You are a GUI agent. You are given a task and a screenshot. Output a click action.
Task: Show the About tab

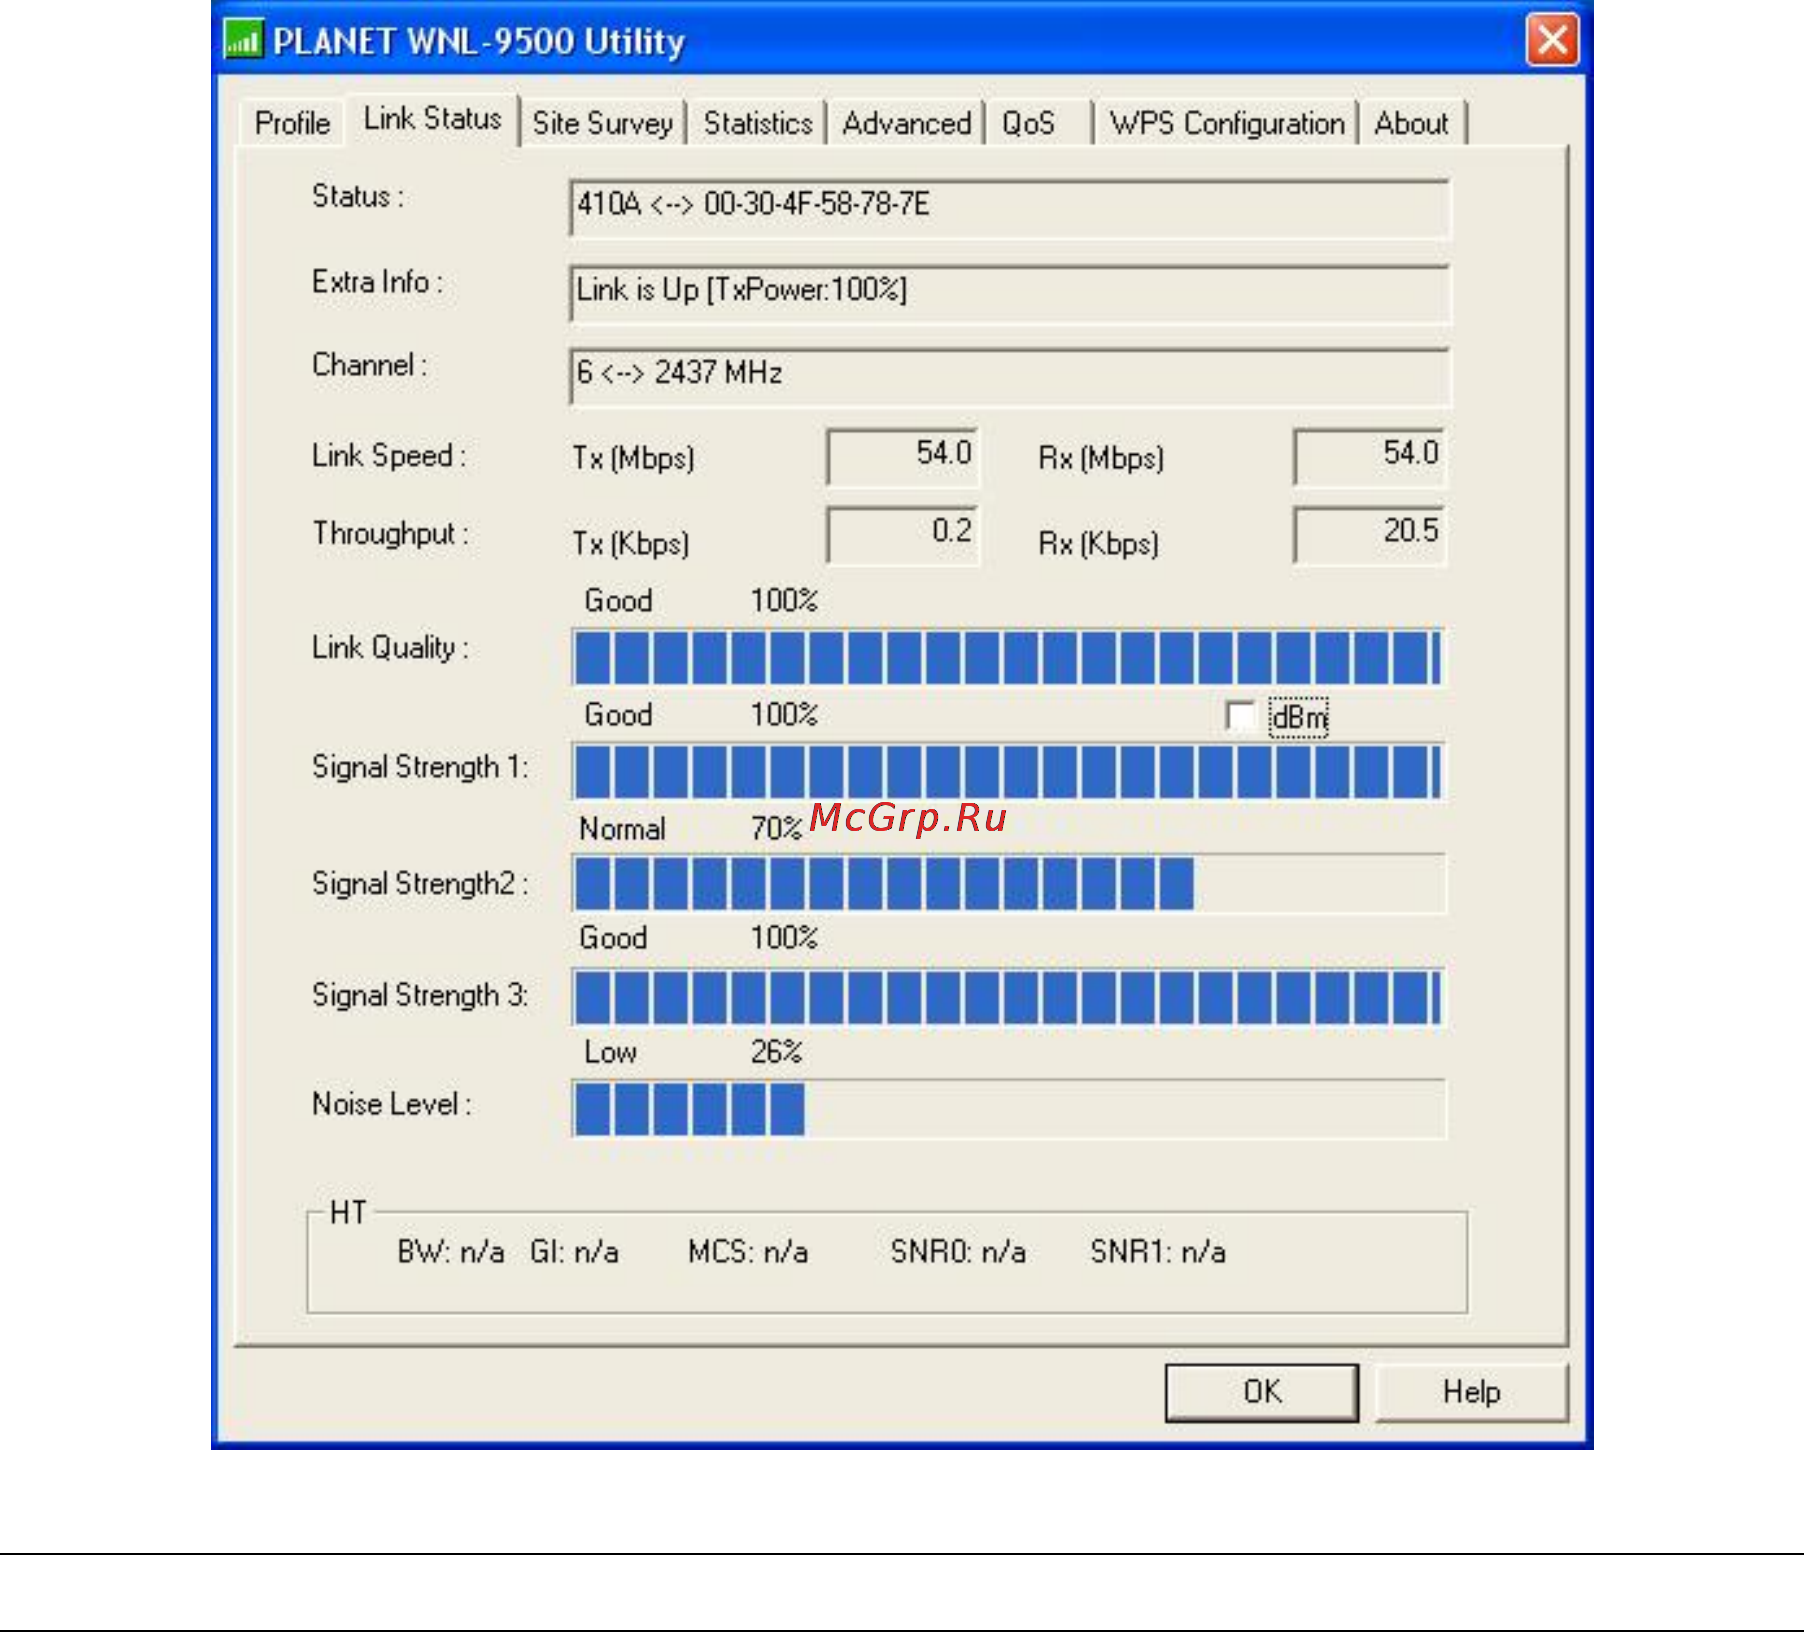(1411, 123)
